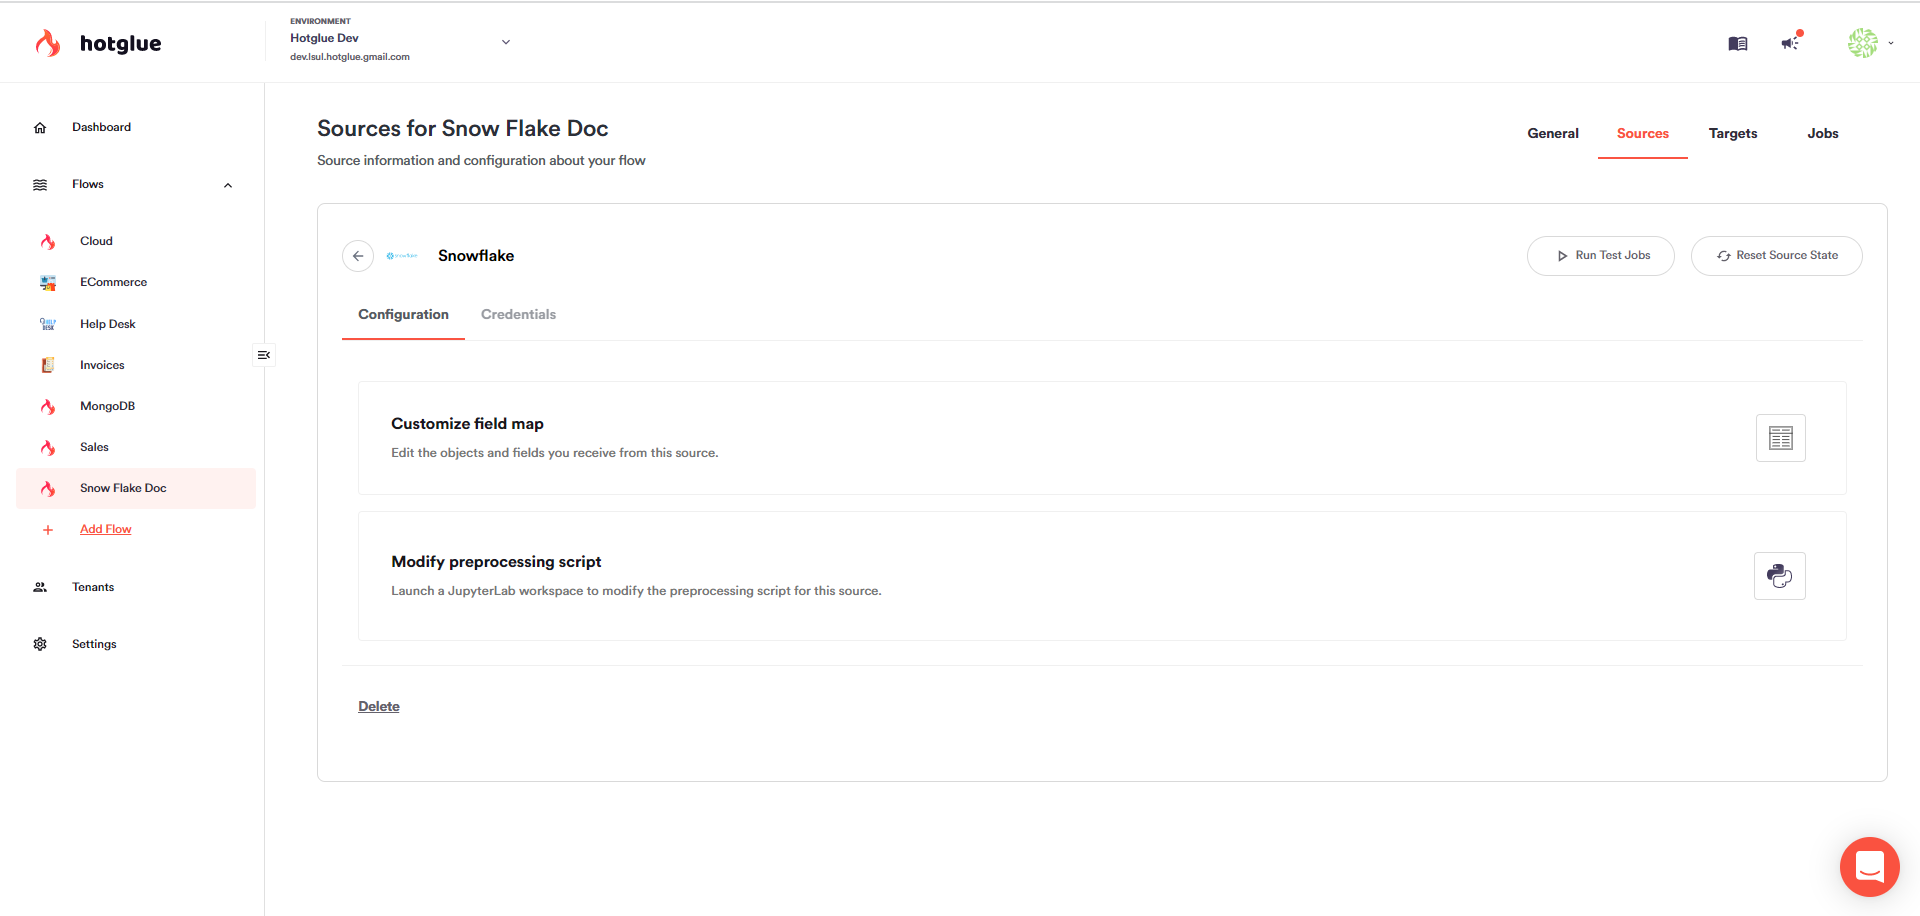1920x916 pixels.
Task: Click the Sales flow flame icon
Action: [x=48, y=448]
